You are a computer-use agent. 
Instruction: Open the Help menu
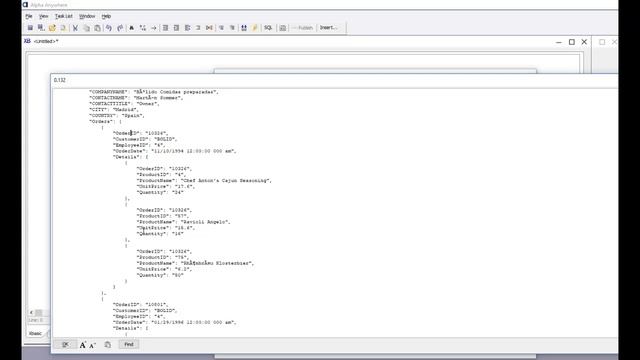(106, 16)
